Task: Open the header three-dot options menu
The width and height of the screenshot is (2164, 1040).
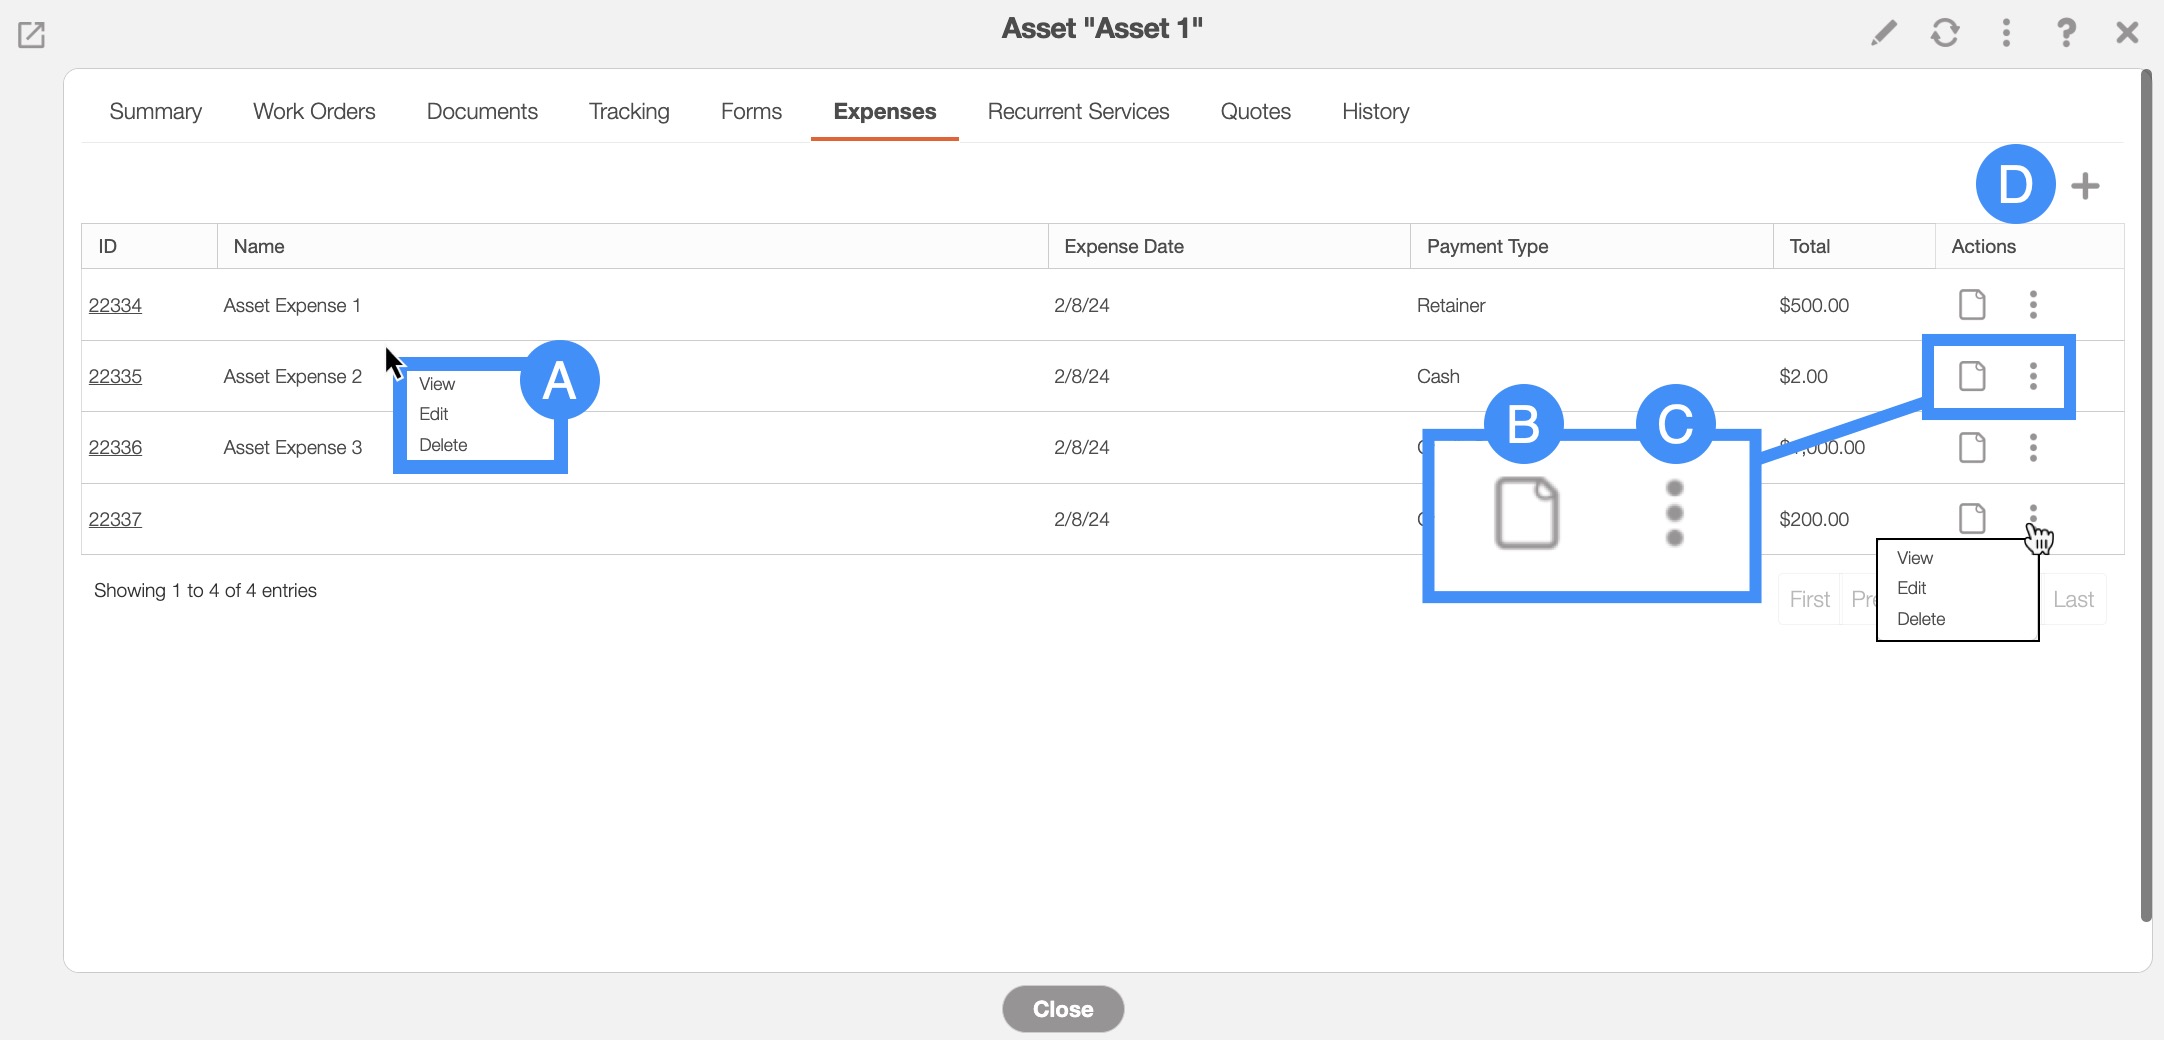Action: (2005, 33)
